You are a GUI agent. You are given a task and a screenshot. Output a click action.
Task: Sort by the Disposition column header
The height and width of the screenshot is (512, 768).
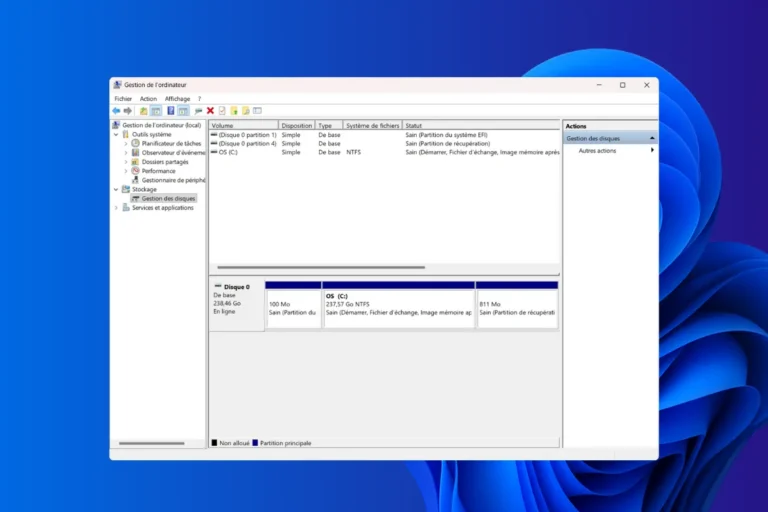pos(296,125)
